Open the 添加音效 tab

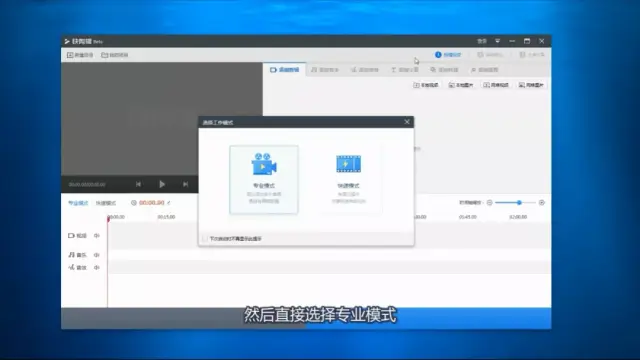coord(365,70)
